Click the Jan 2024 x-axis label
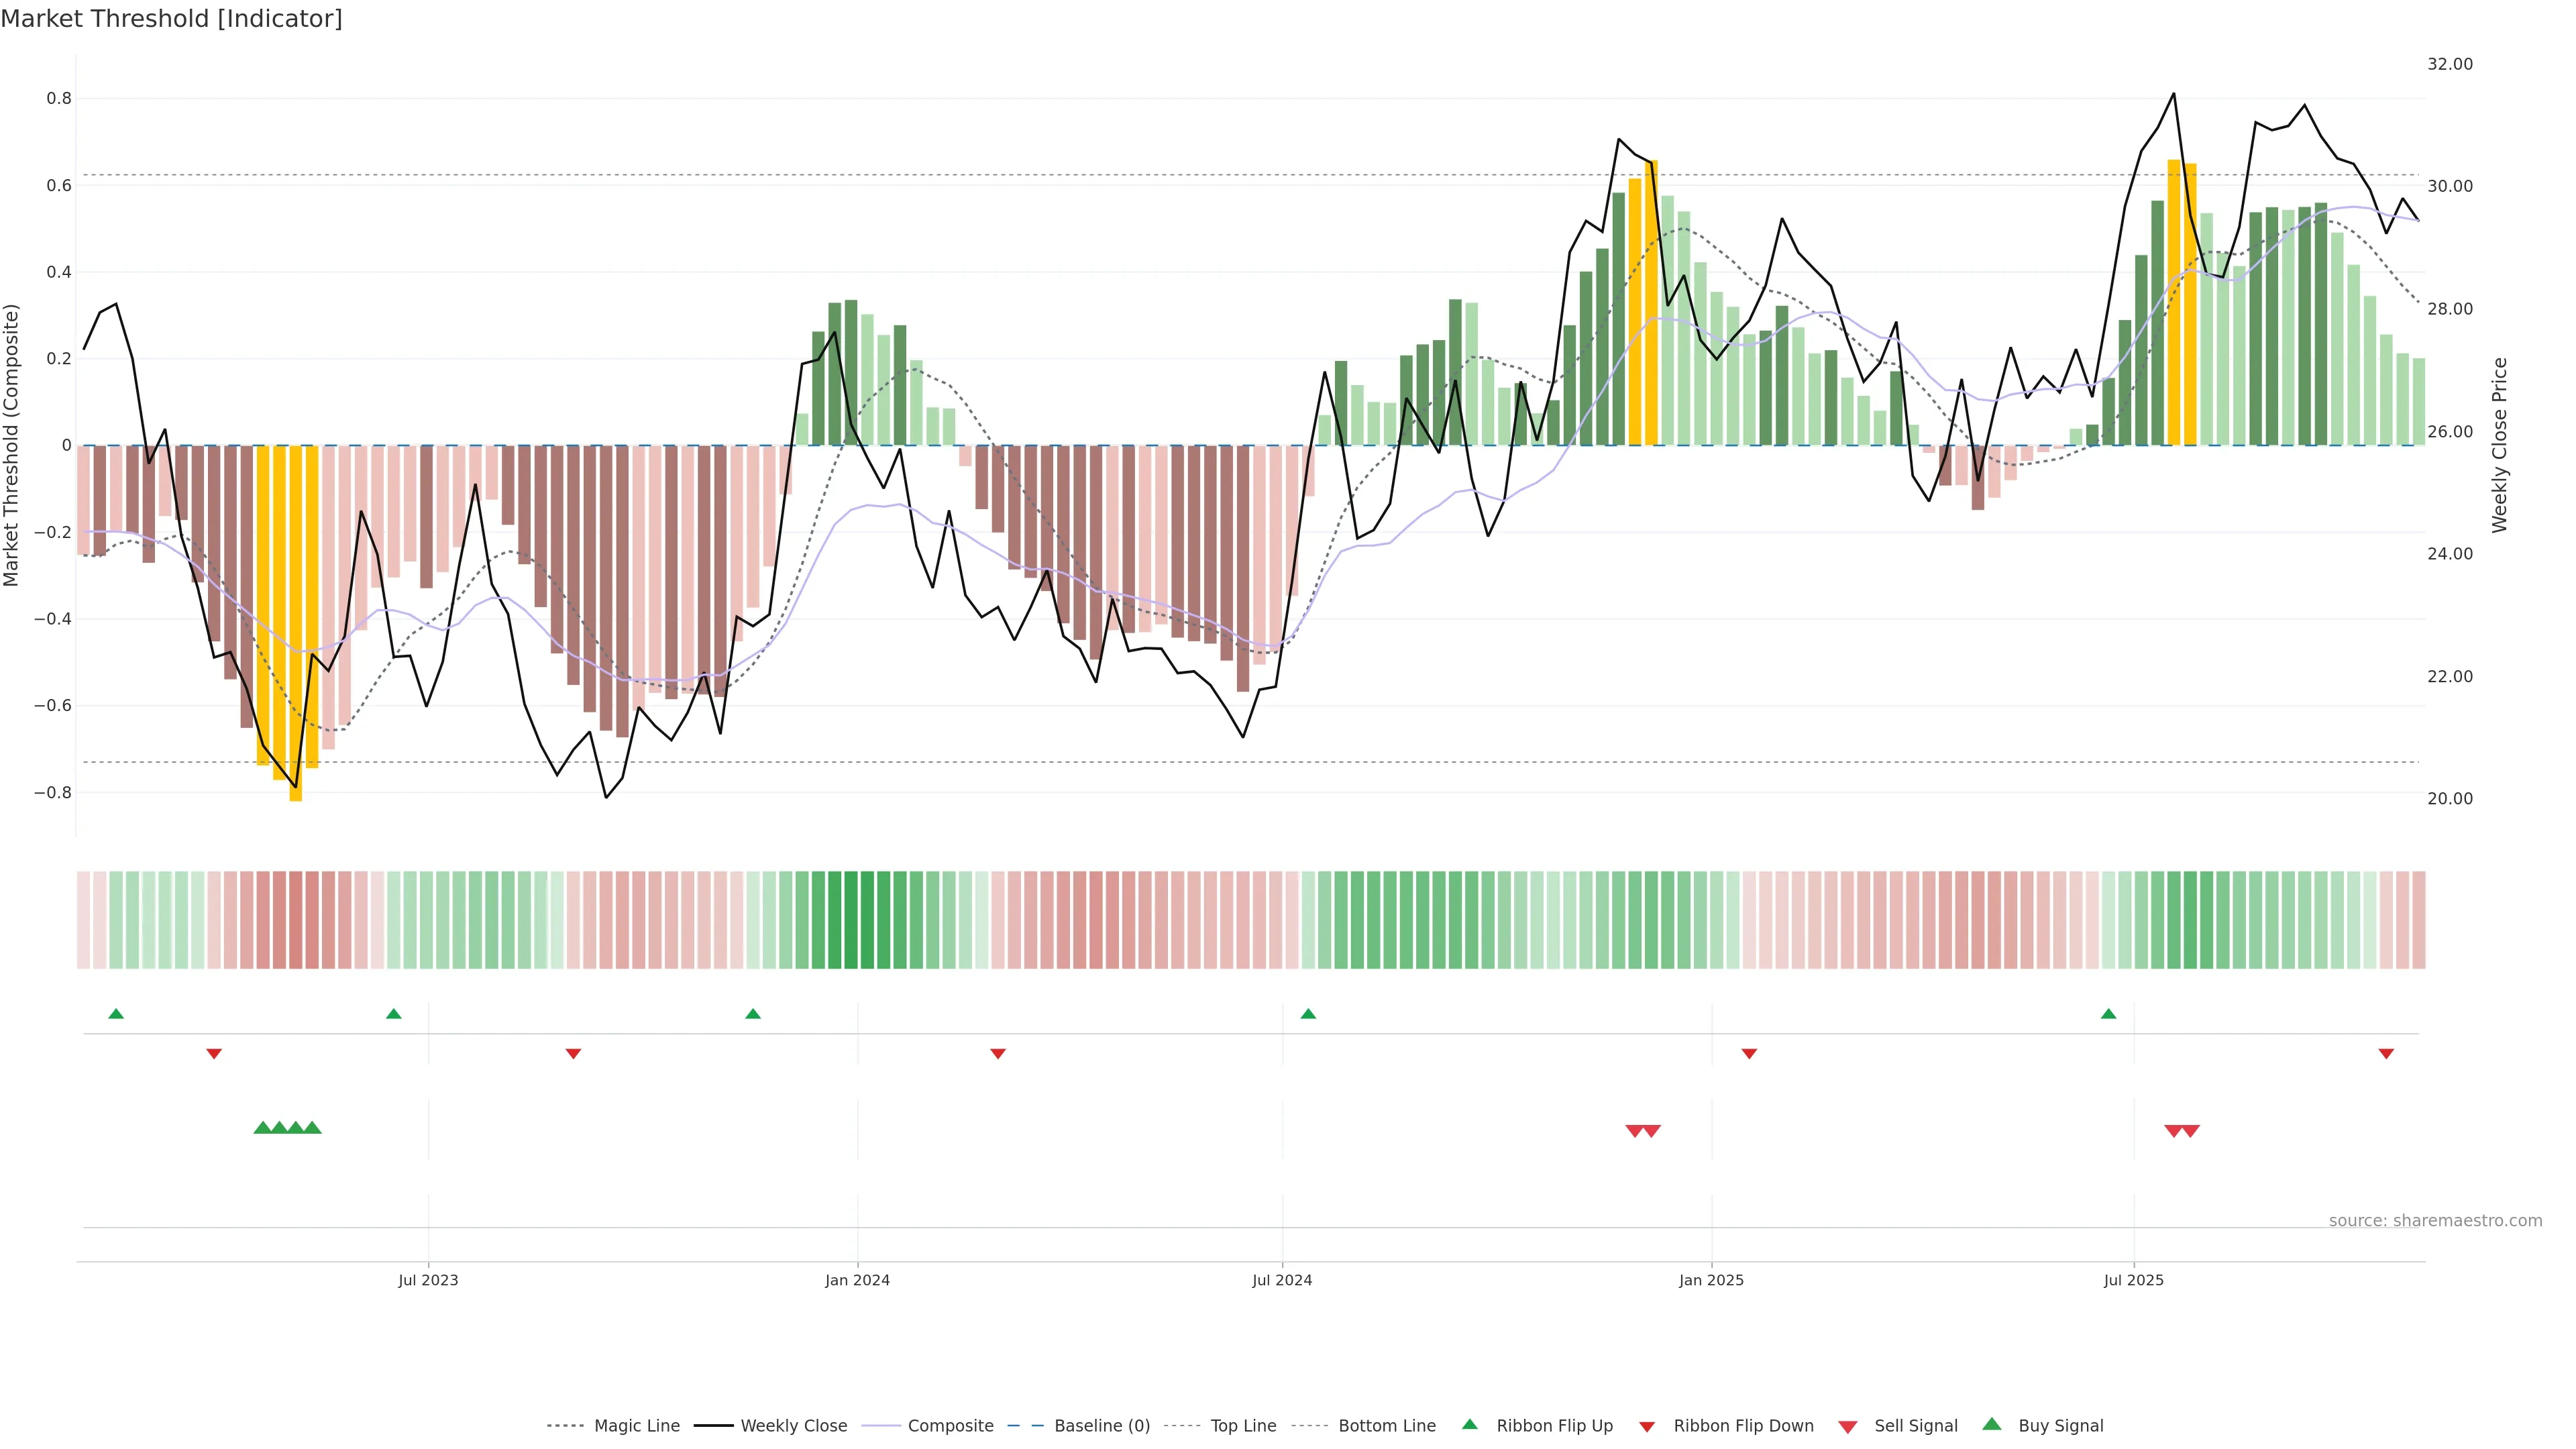The width and height of the screenshot is (2576, 1449). tap(857, 1280)
